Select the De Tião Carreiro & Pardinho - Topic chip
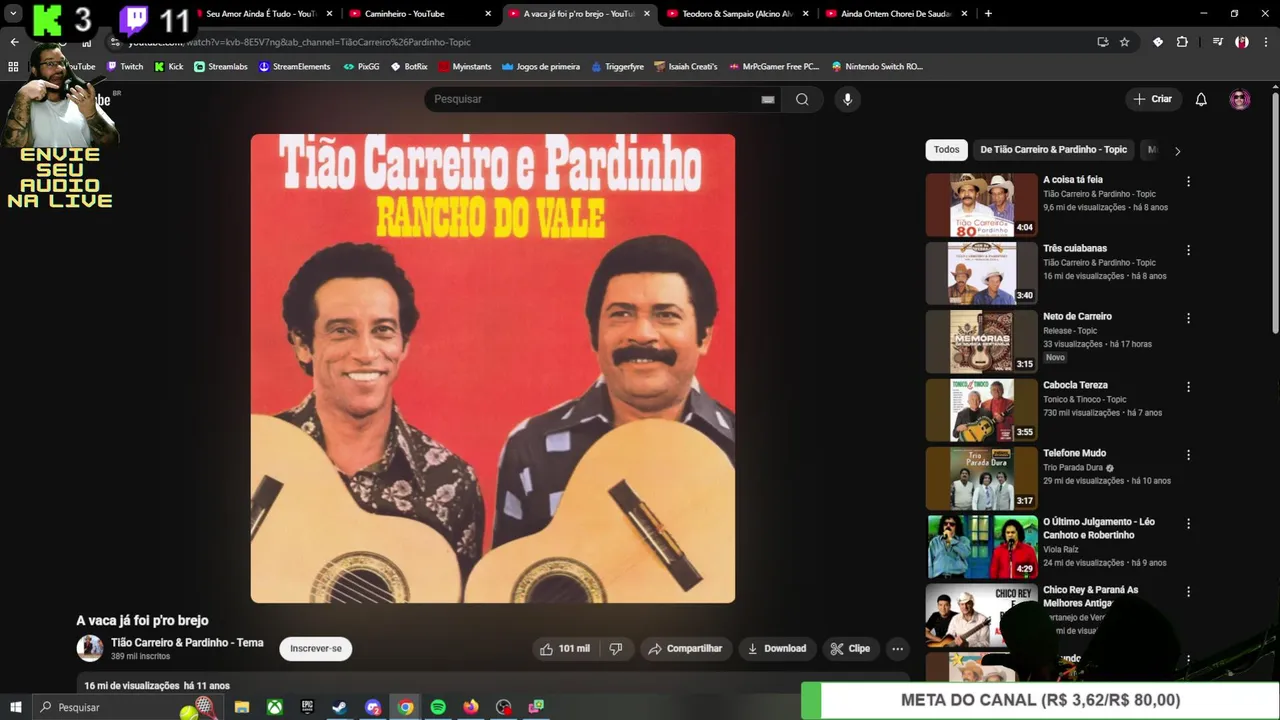The image size is (1280, 720). 1053,150
